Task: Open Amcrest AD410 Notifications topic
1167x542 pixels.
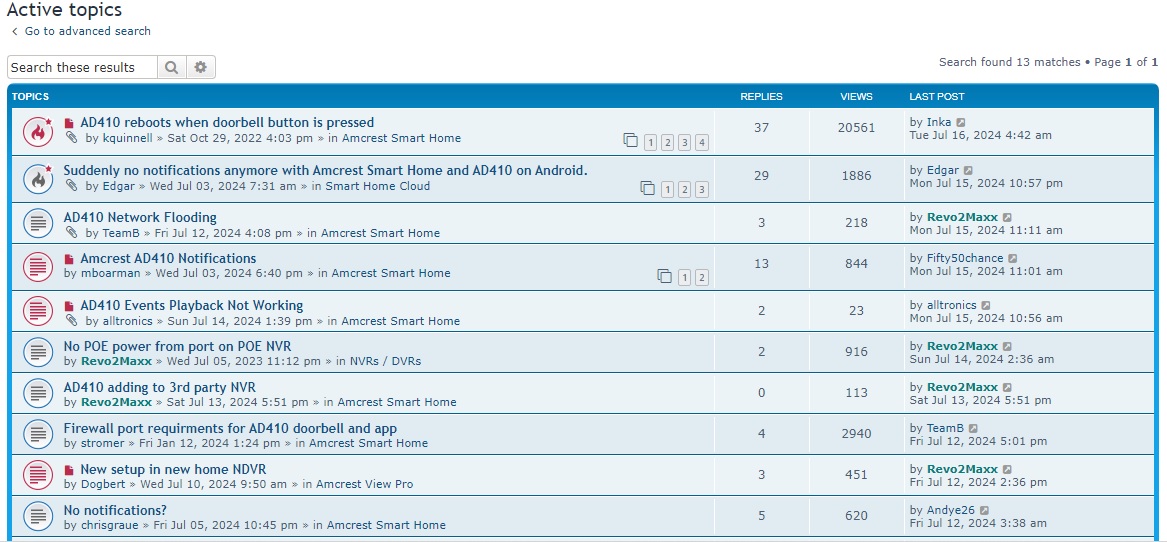Action: click(168, 258)
